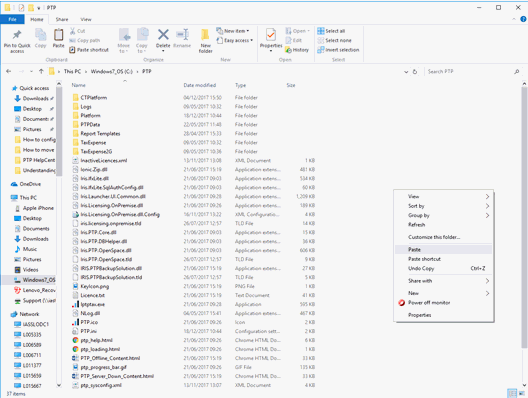Click Select all in ribbon
Screen dimensions: 528x398
[x=331, y=31]
